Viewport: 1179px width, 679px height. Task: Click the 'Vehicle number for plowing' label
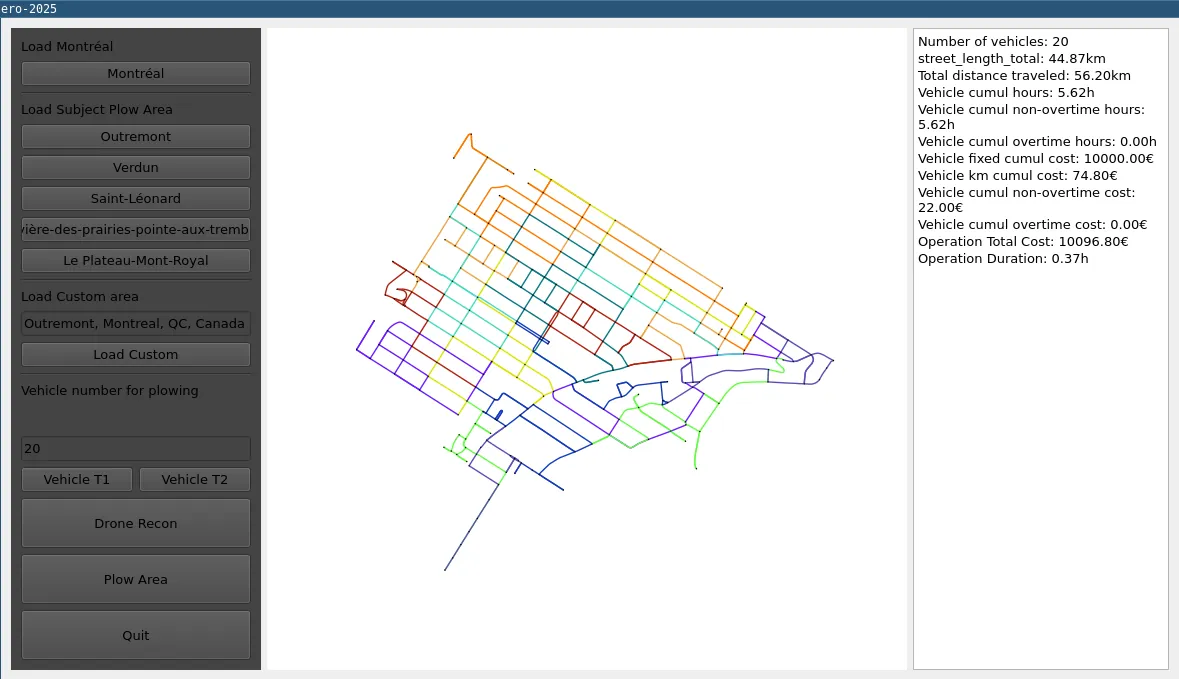110,390
